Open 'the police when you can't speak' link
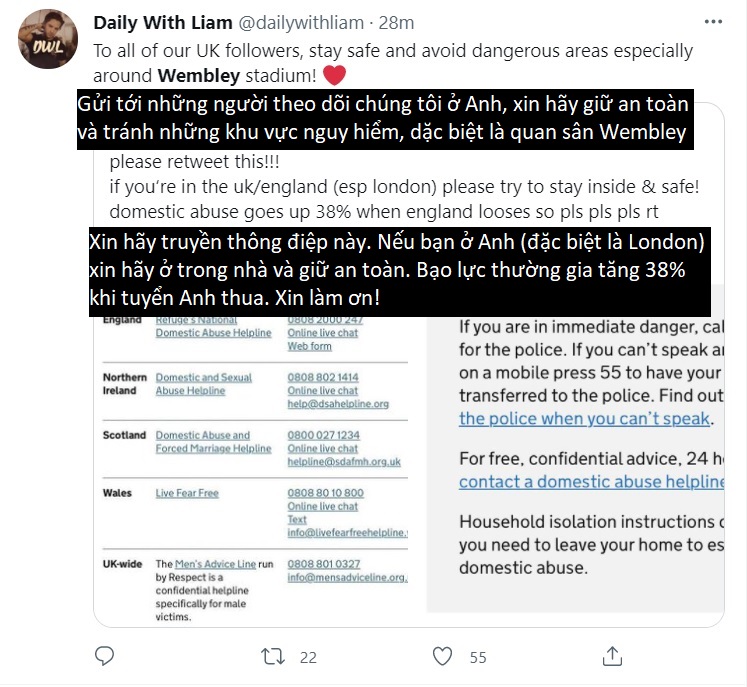 585,418
